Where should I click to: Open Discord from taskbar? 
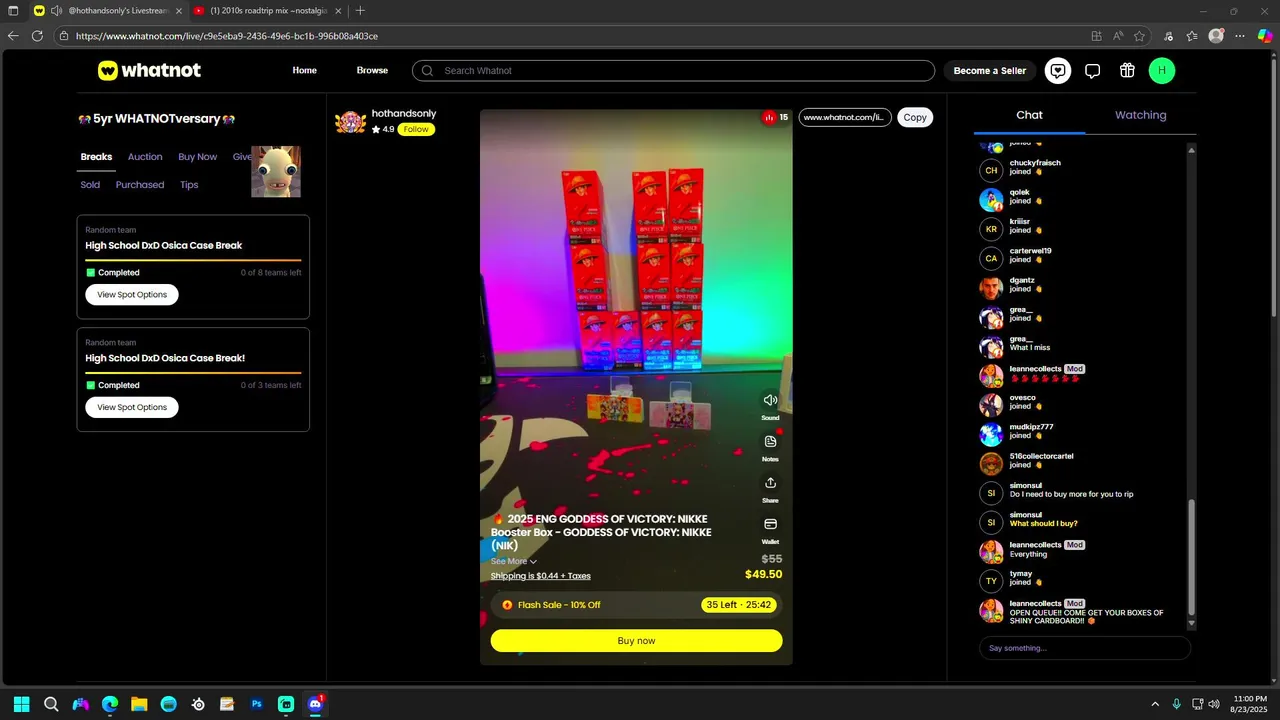coord(316,704)
